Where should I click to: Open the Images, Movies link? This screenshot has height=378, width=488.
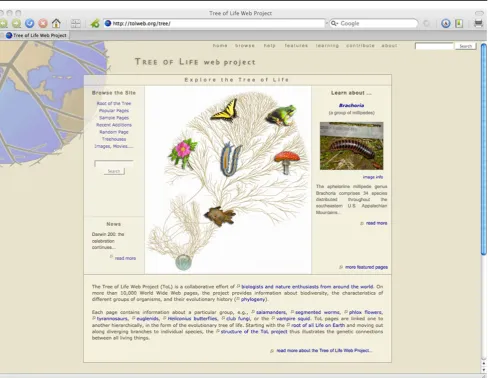tap(114, 146)
